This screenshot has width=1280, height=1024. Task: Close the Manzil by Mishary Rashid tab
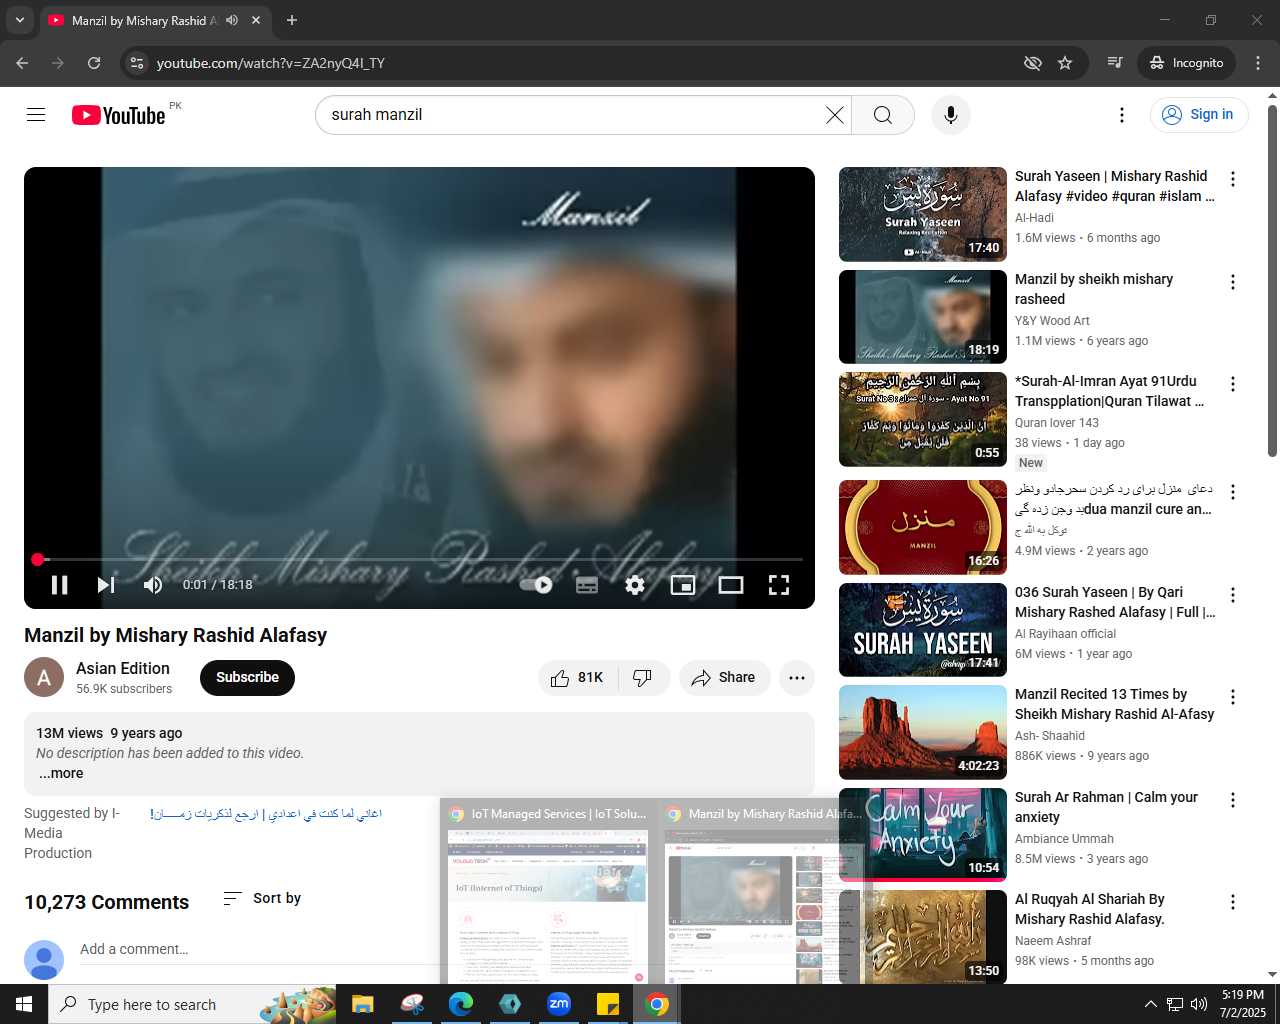pyautogui.click(x=256, y=20)
